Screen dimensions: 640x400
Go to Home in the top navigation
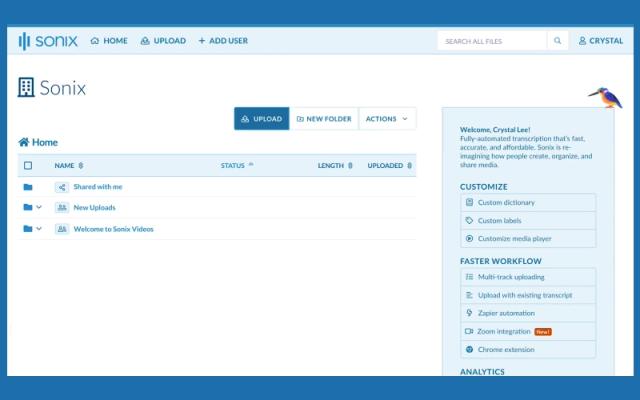(109, 41)
